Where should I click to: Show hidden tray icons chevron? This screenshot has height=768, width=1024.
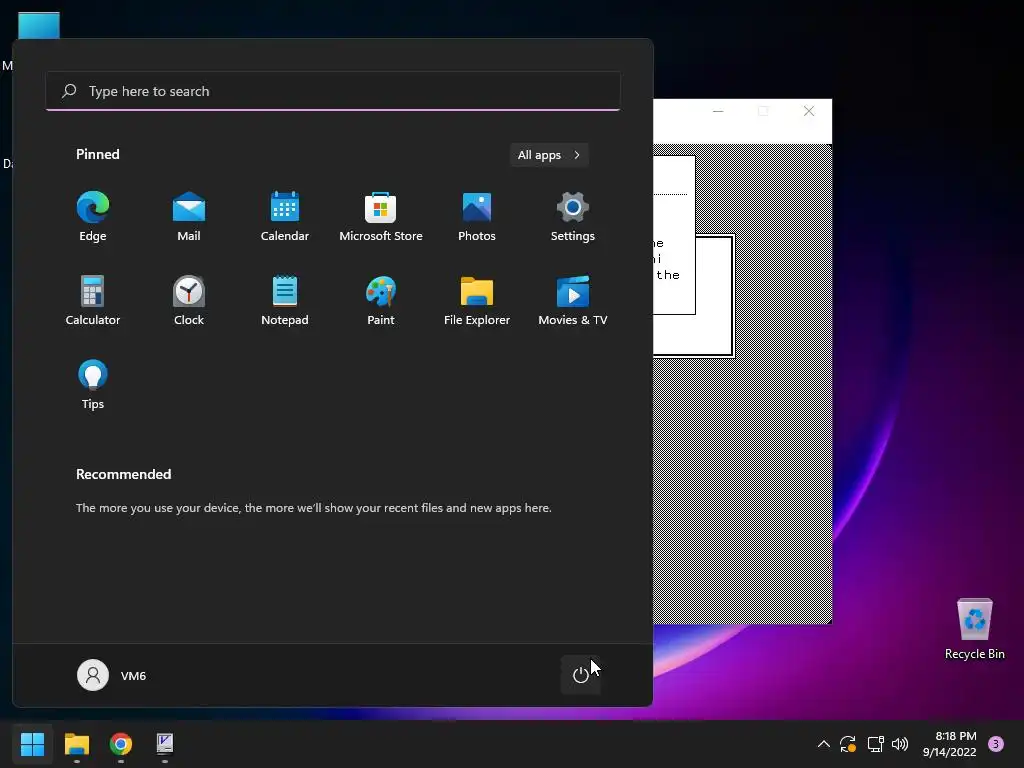[824, 744]
